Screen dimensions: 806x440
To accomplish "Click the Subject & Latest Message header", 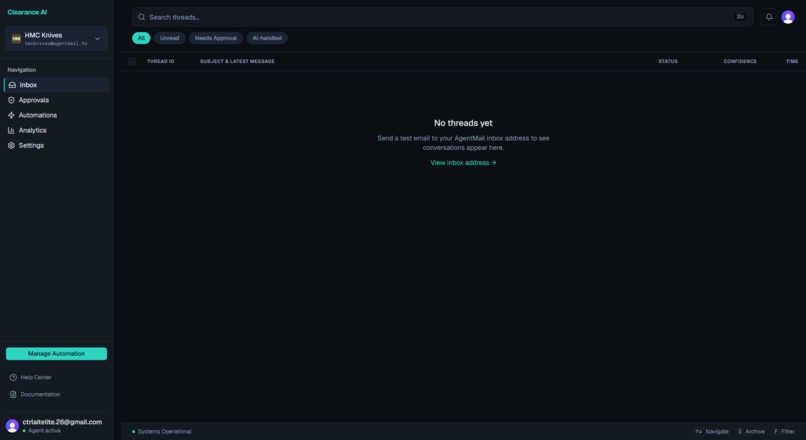I will pos(237,61).
